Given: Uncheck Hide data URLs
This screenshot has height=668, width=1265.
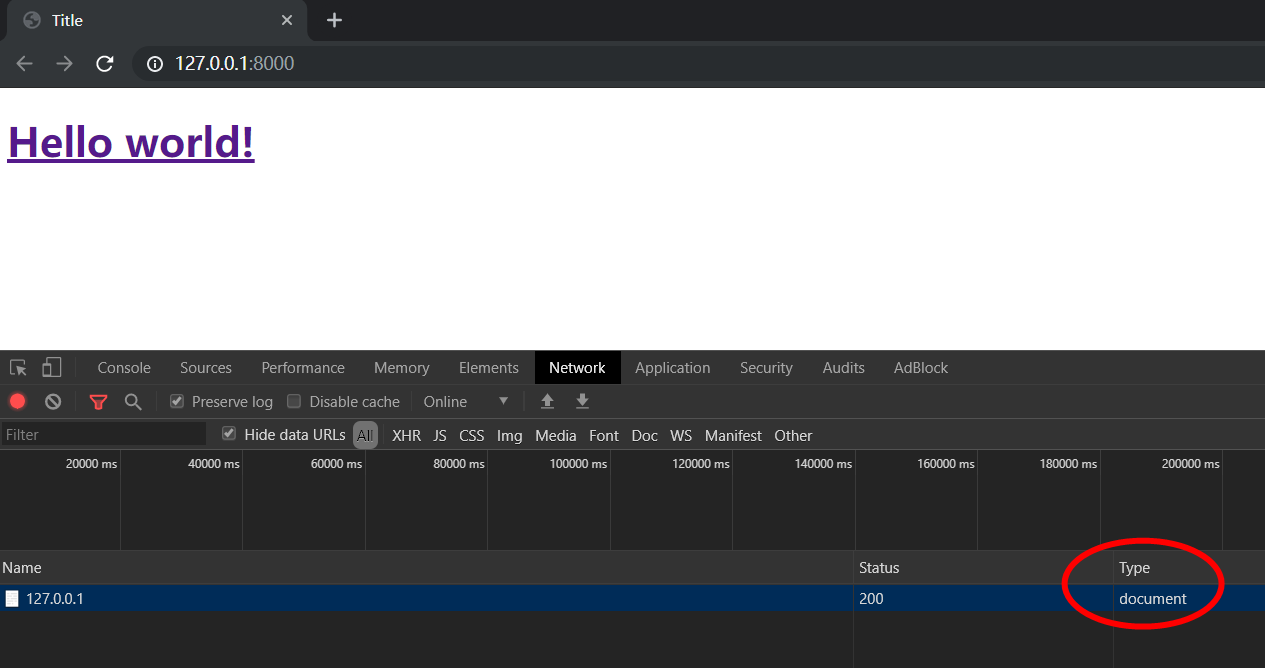Looking at the screenshot, I should pyautogui.click(x=229, y=434).
